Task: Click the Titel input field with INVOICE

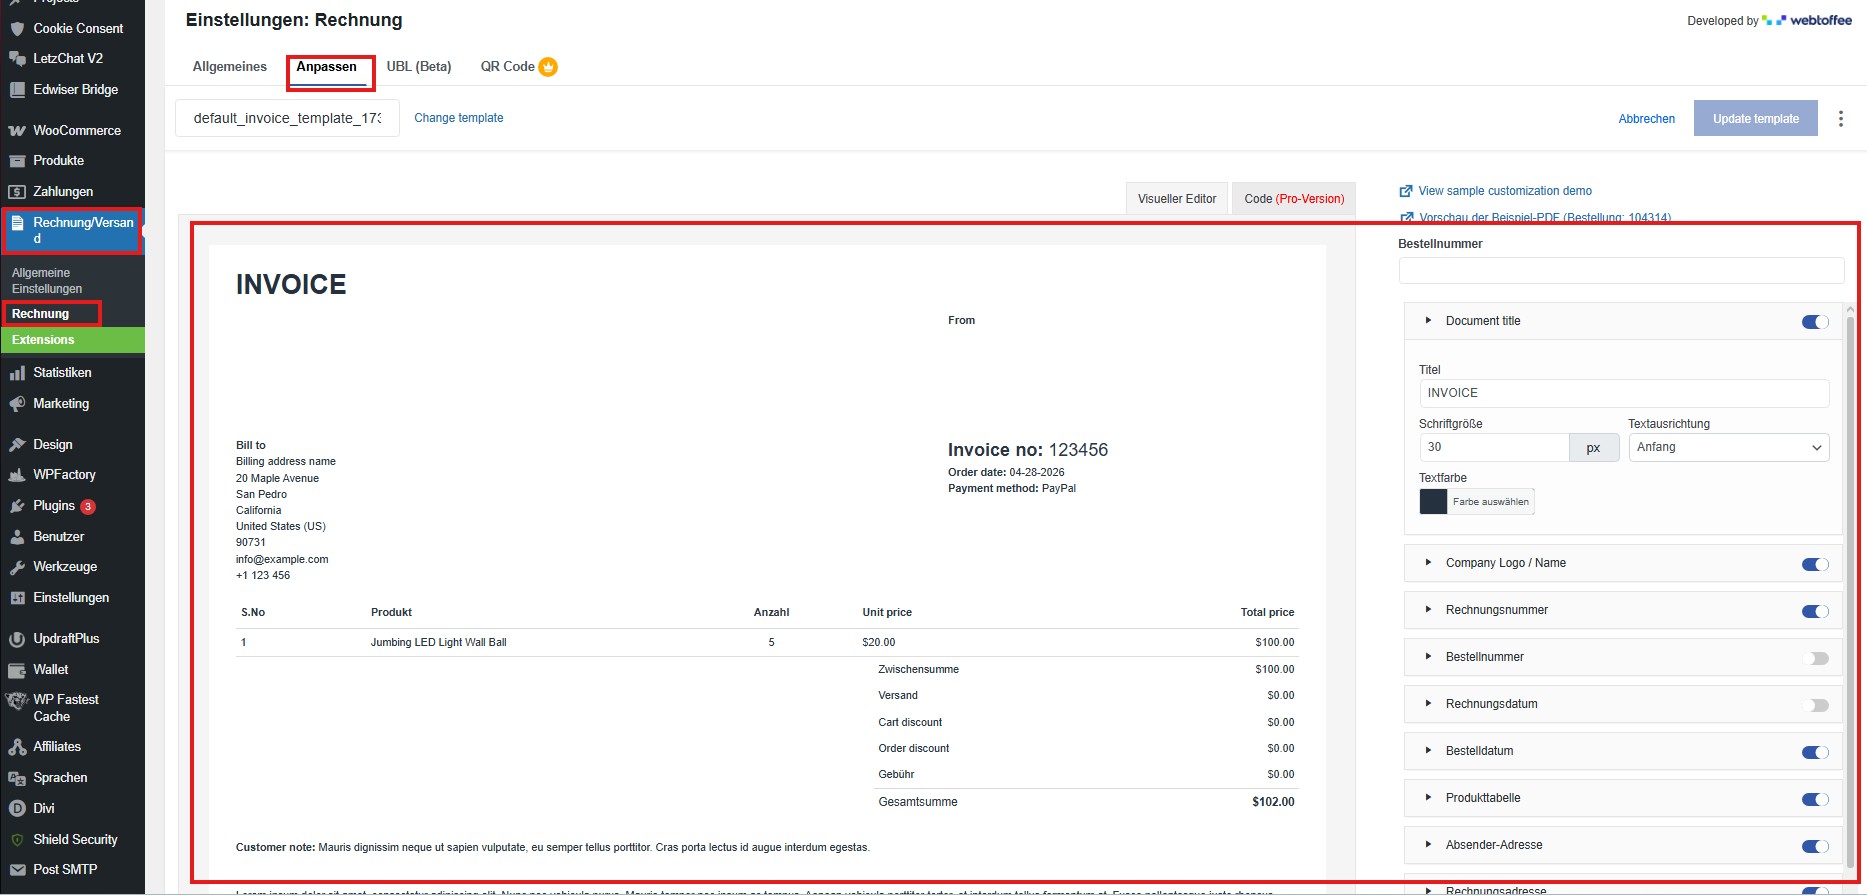Action: [1624, 393]
